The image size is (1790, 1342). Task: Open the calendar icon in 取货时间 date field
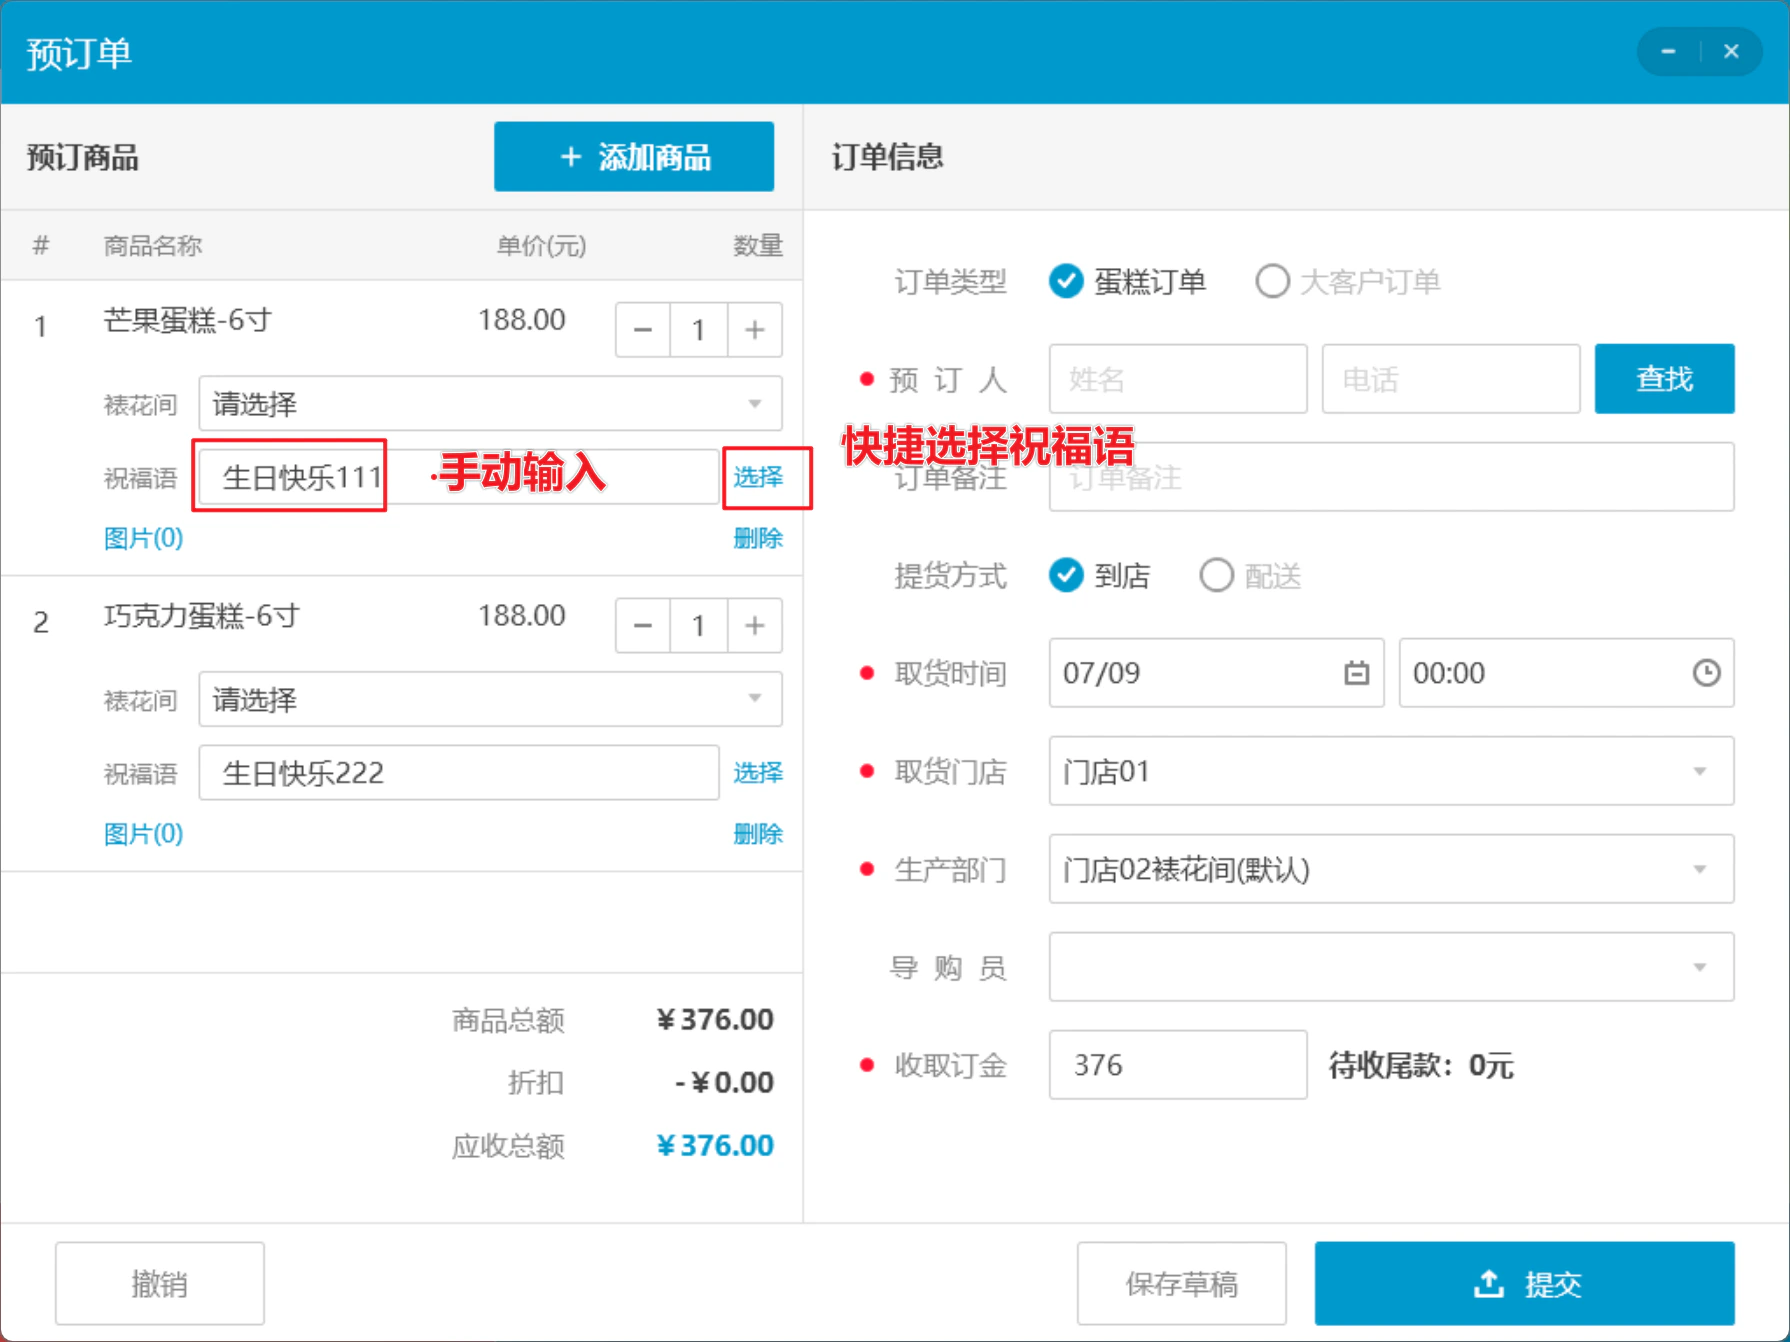click(x=1356, y=673)
